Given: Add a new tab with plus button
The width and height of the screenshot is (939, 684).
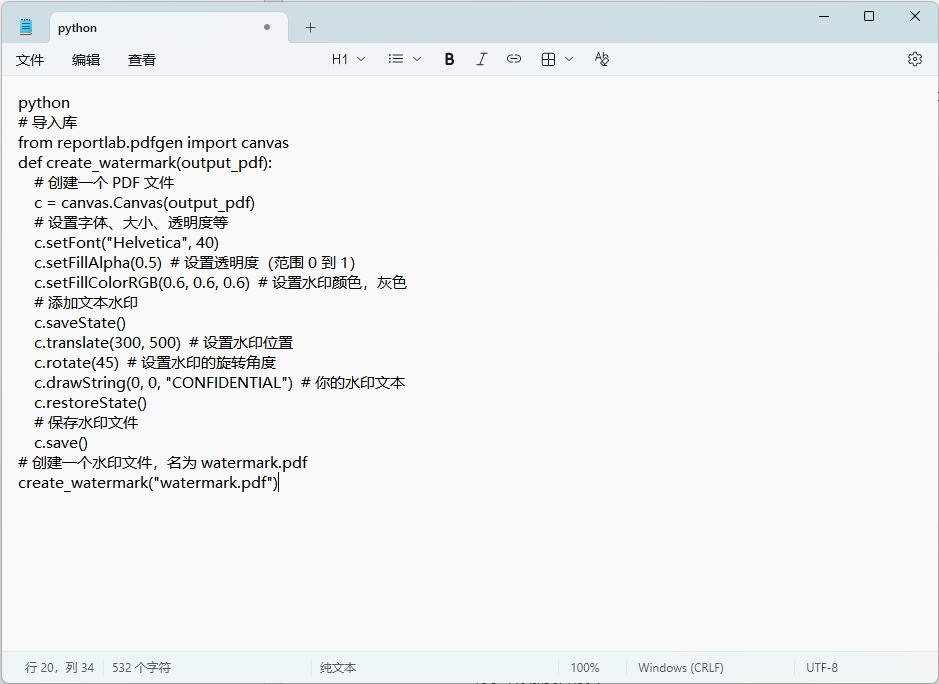Looking at the screenshot, I should point(310,28).
